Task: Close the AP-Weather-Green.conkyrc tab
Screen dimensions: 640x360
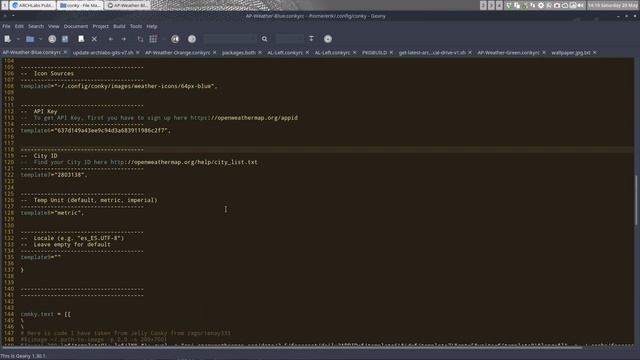Action: point(544,53)
